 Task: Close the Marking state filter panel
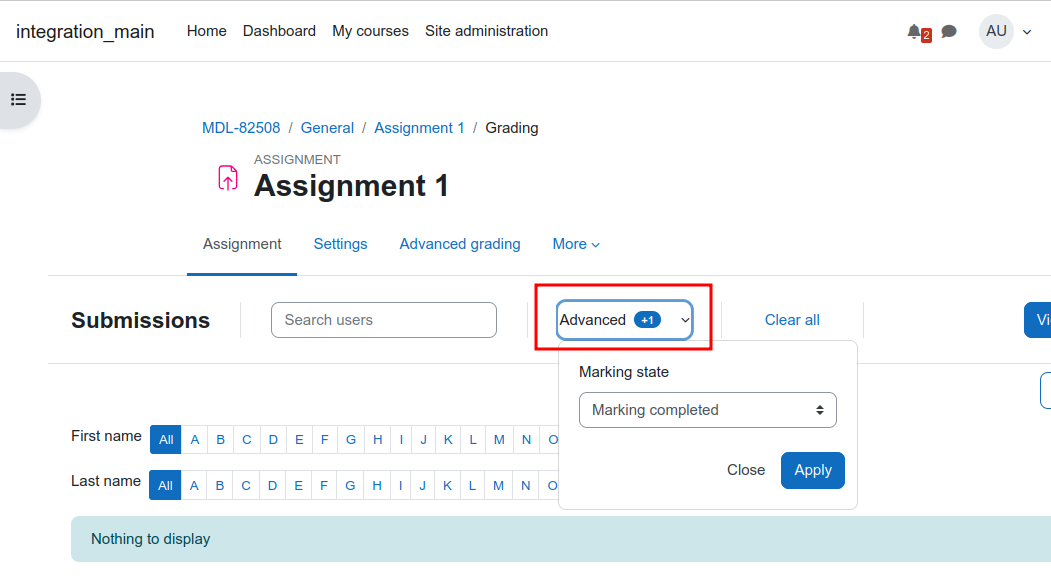(x=746, y=470)
